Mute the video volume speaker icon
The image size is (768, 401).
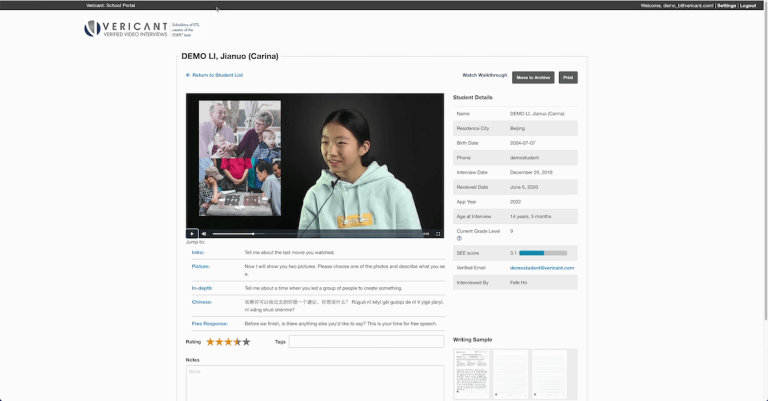click(204, 234)
